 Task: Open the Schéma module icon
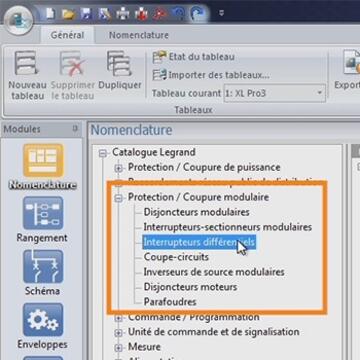click(x=43, y=266)
